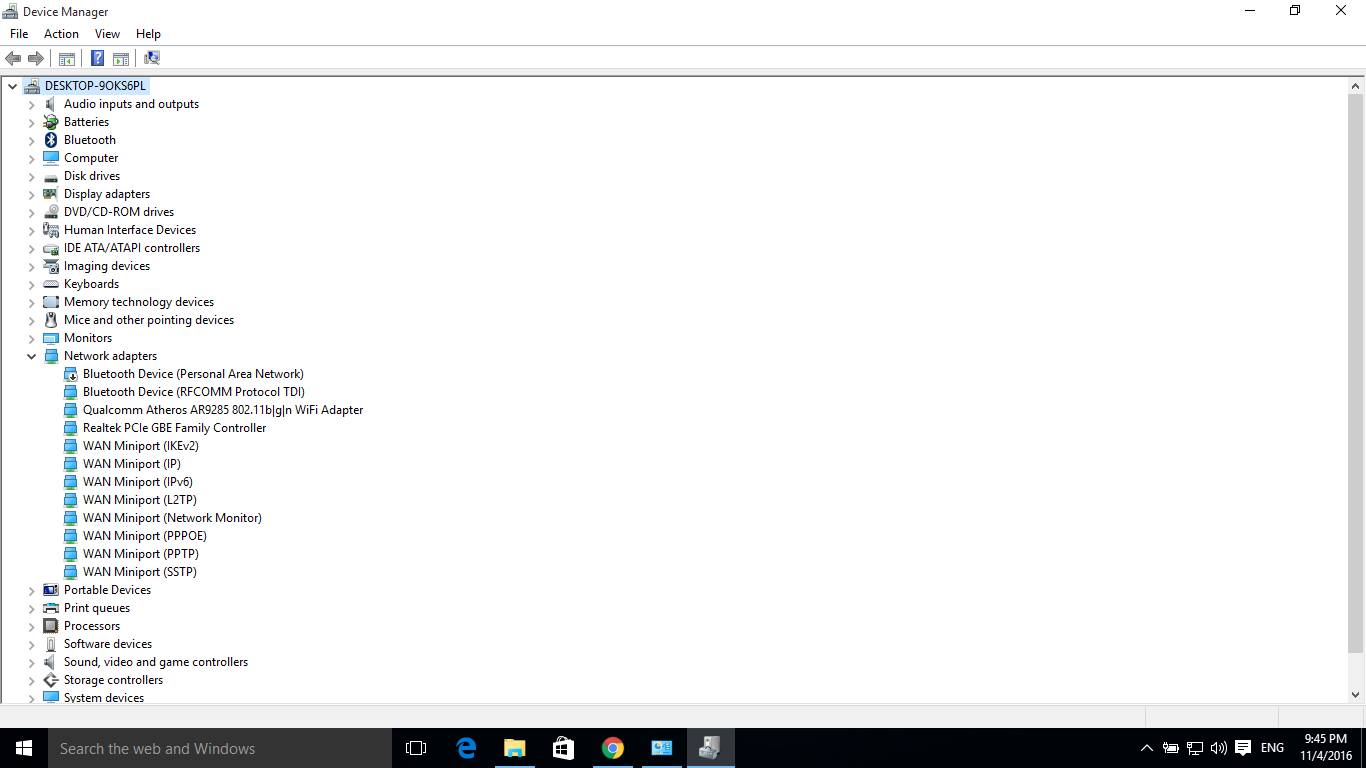Image resolution: width=1366 pixels, height=768 pixels.
Task: Select WAN Miniport (IKEv2)
Action: (x=141, y=446)
